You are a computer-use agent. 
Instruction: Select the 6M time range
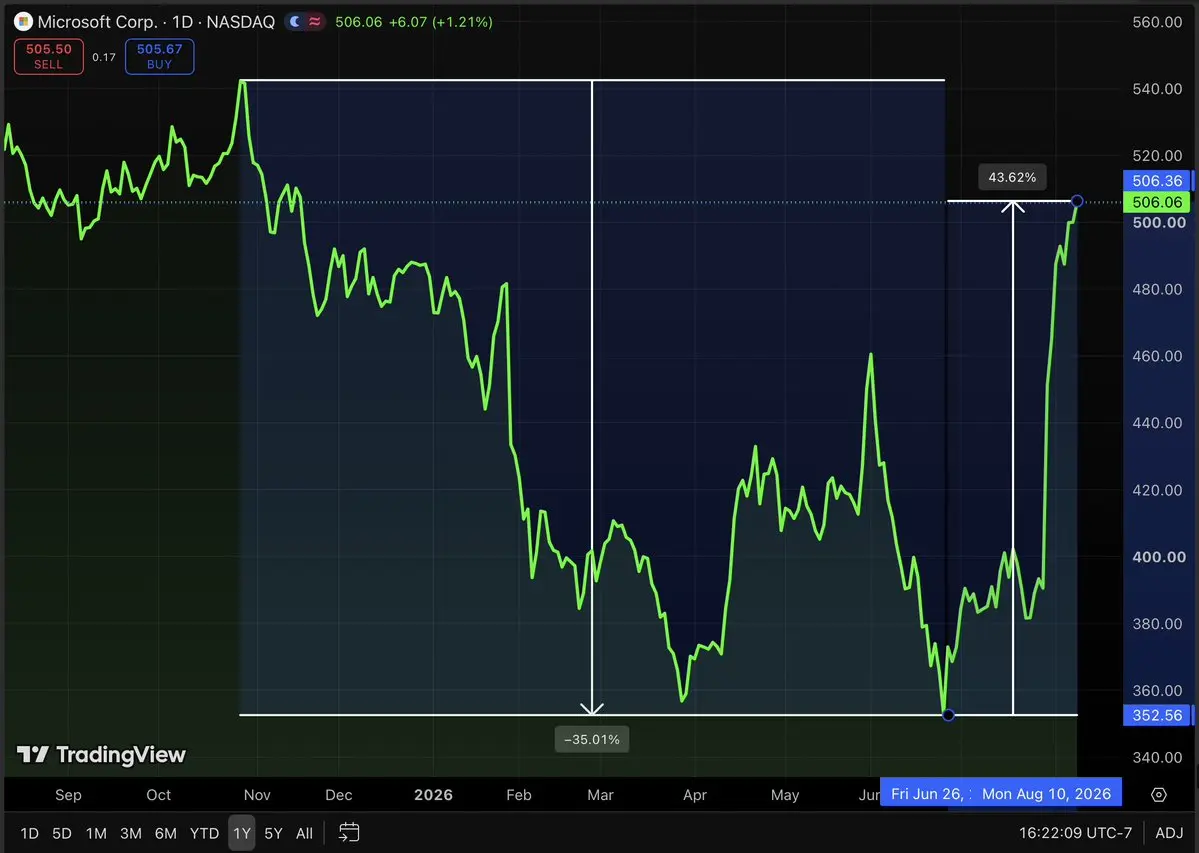coord(166,833)
